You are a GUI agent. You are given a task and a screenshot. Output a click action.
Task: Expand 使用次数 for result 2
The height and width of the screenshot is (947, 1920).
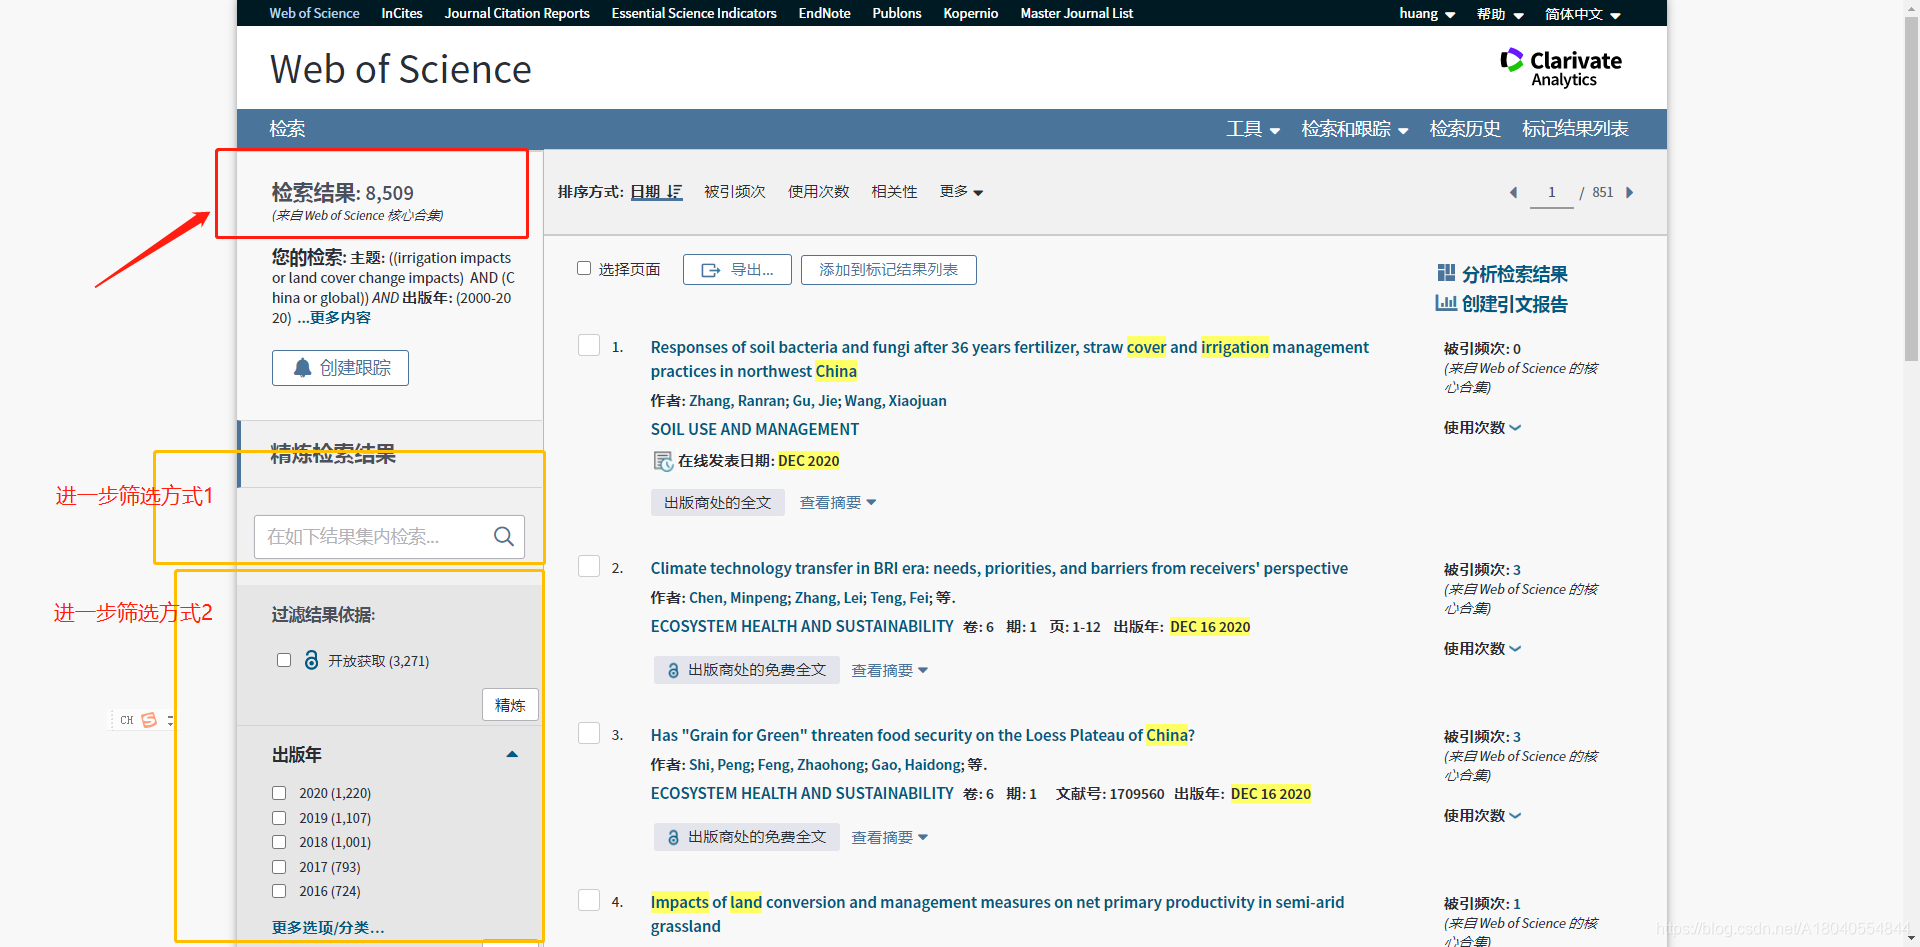pyautogui.click(x=1482, y=649)
